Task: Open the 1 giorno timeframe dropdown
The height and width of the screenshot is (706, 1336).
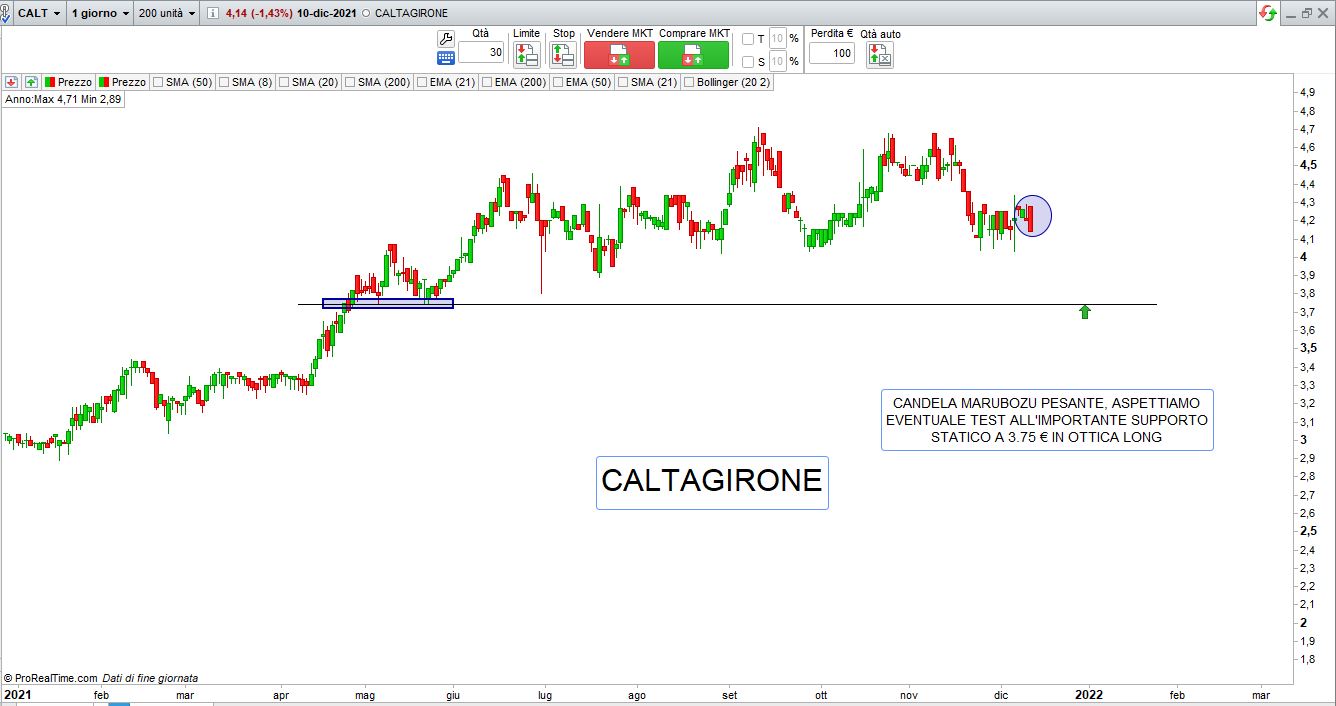Action: [100, 13]
